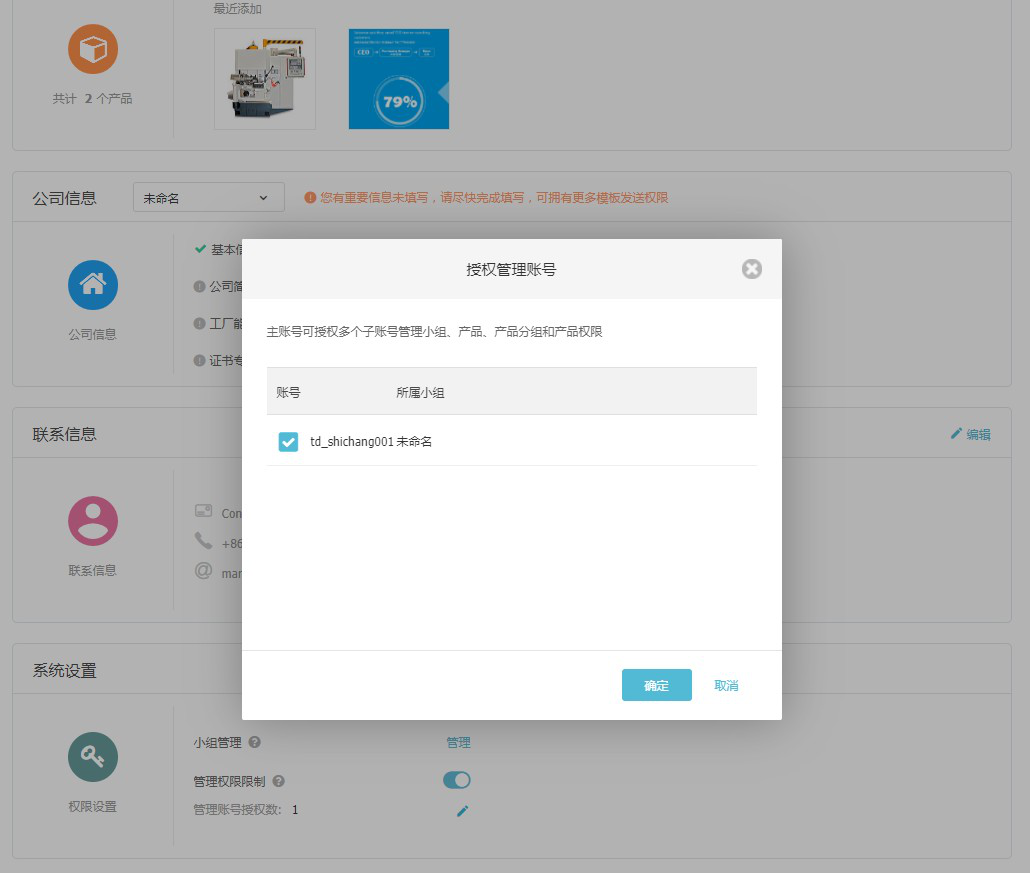
Task: Open 管理 link for 小组管理
Action: click(458, 742)
